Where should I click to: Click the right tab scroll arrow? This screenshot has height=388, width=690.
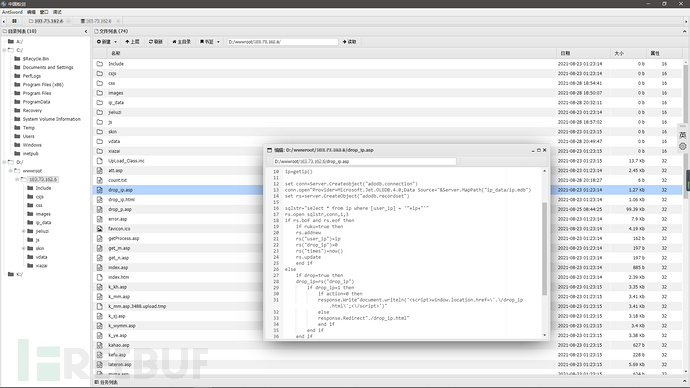pyautogui.click(x=686, y=21)
